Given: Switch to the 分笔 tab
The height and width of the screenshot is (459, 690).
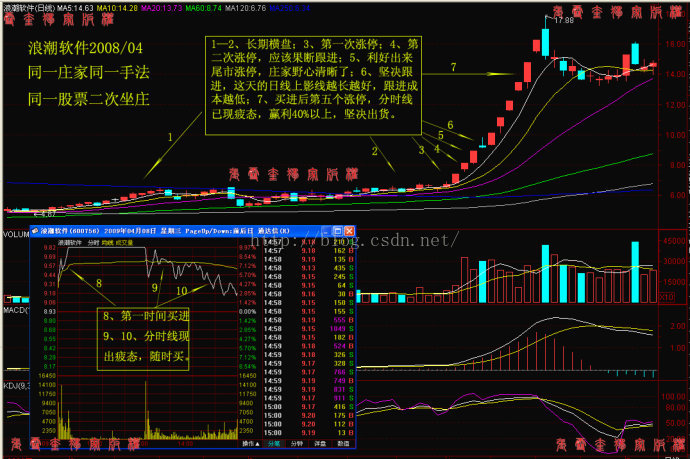Looking at the screenshot, I should [x=274, y=444].
